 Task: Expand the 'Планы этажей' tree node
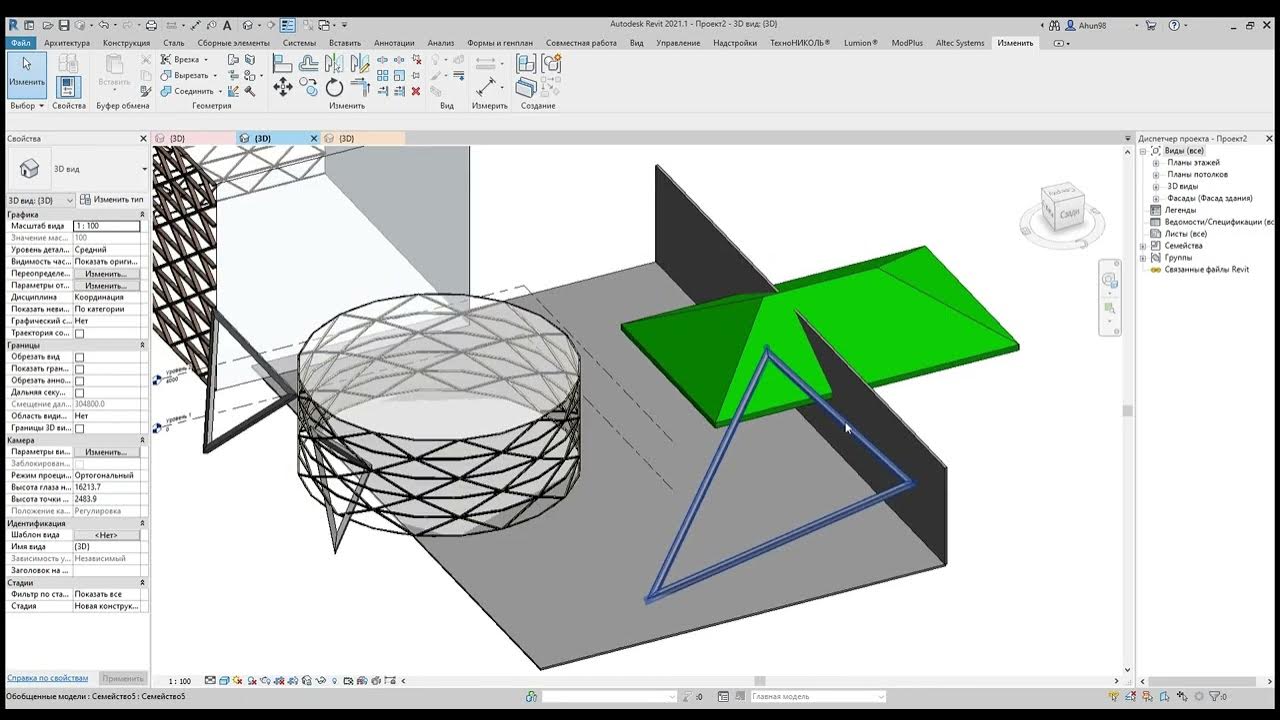1156,163
